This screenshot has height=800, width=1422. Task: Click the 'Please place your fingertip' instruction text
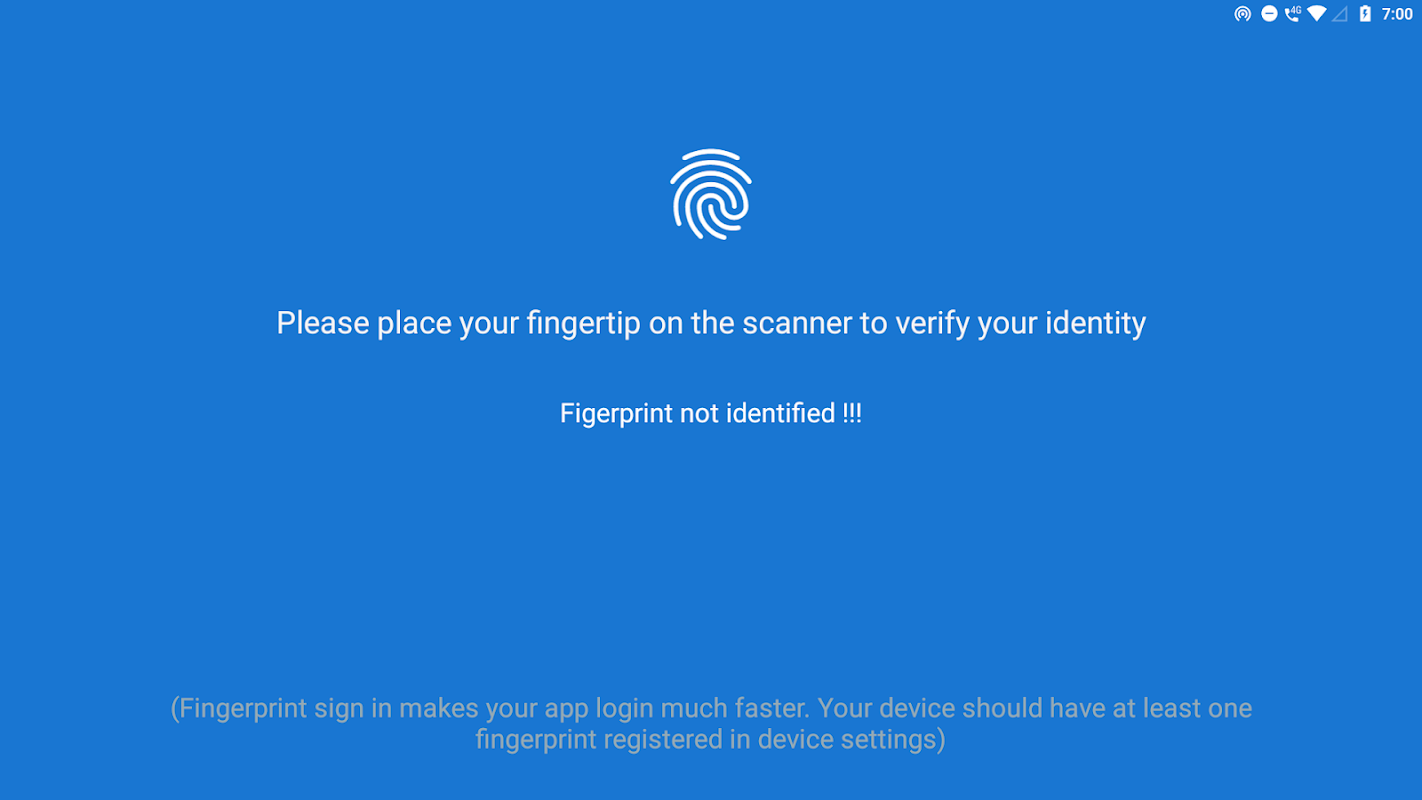pos(710,323)
